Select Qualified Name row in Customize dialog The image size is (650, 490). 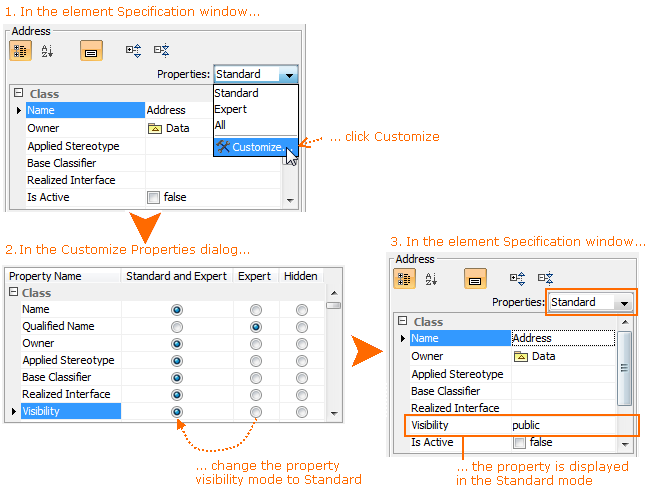pyautogui.click(x=71, y=327)
